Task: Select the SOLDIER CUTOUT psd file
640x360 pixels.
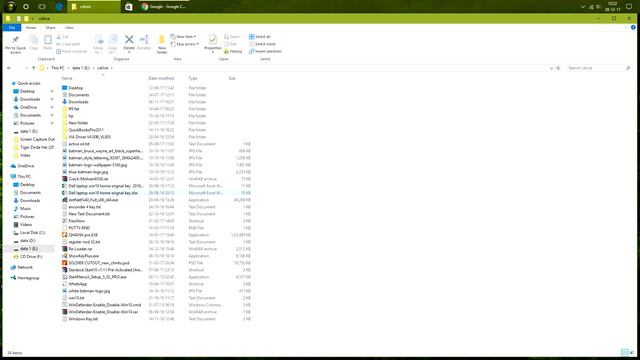Action: [99, 263]
